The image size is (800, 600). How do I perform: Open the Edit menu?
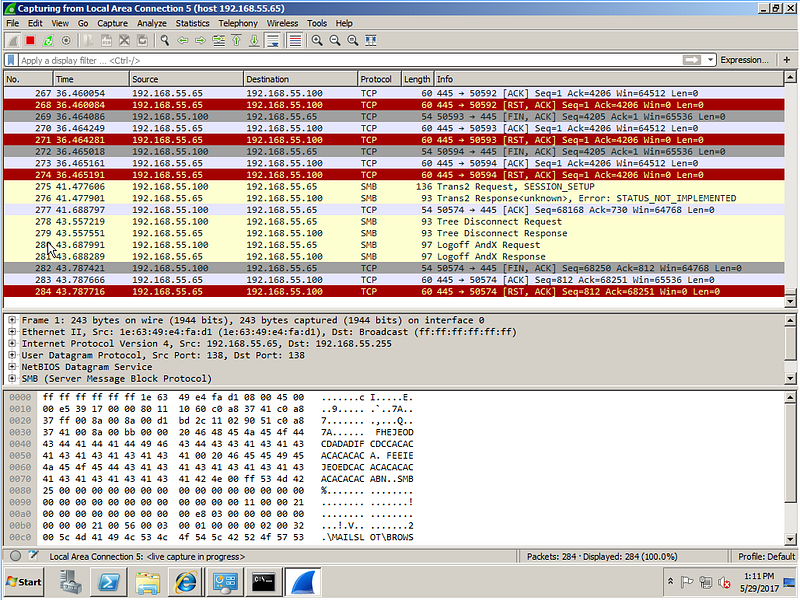point(35,23)
